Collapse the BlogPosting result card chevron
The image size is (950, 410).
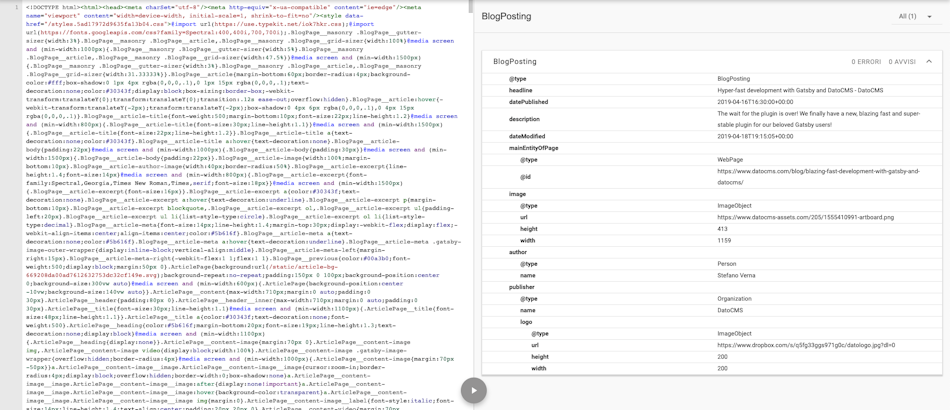pyautogui.click(x=929, y=61)
